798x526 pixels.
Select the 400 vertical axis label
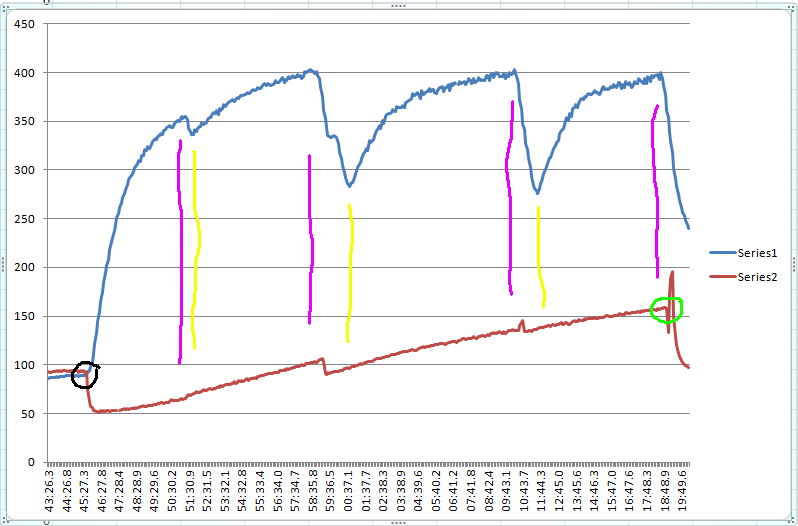pyautogui.click(x=25, y=73)
